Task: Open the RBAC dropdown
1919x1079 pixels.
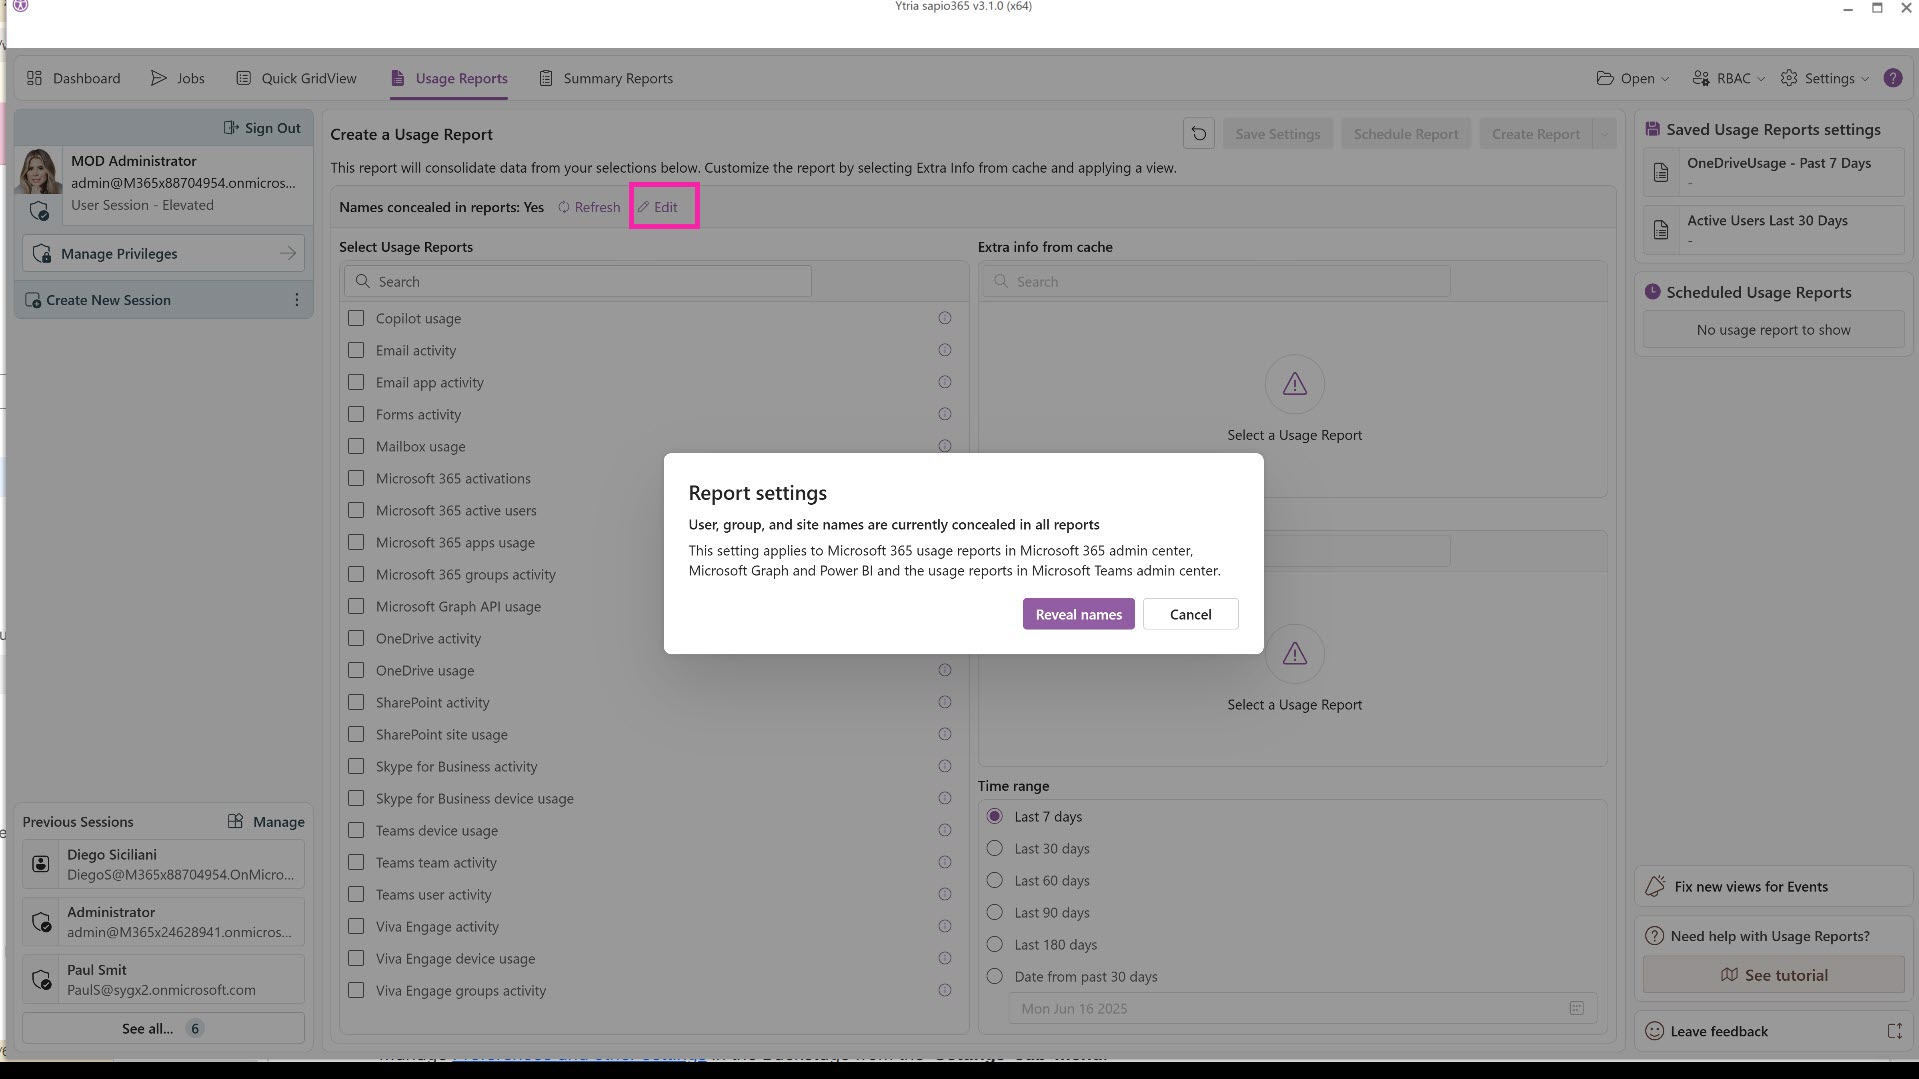Action: (x=1728, y=78)
